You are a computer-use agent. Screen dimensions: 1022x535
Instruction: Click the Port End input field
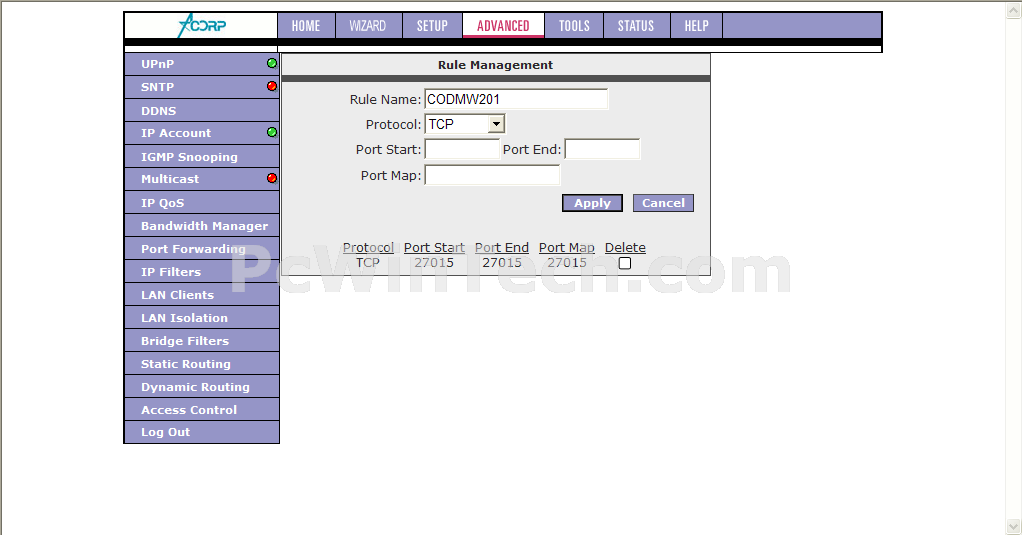[x=602, y=149]
